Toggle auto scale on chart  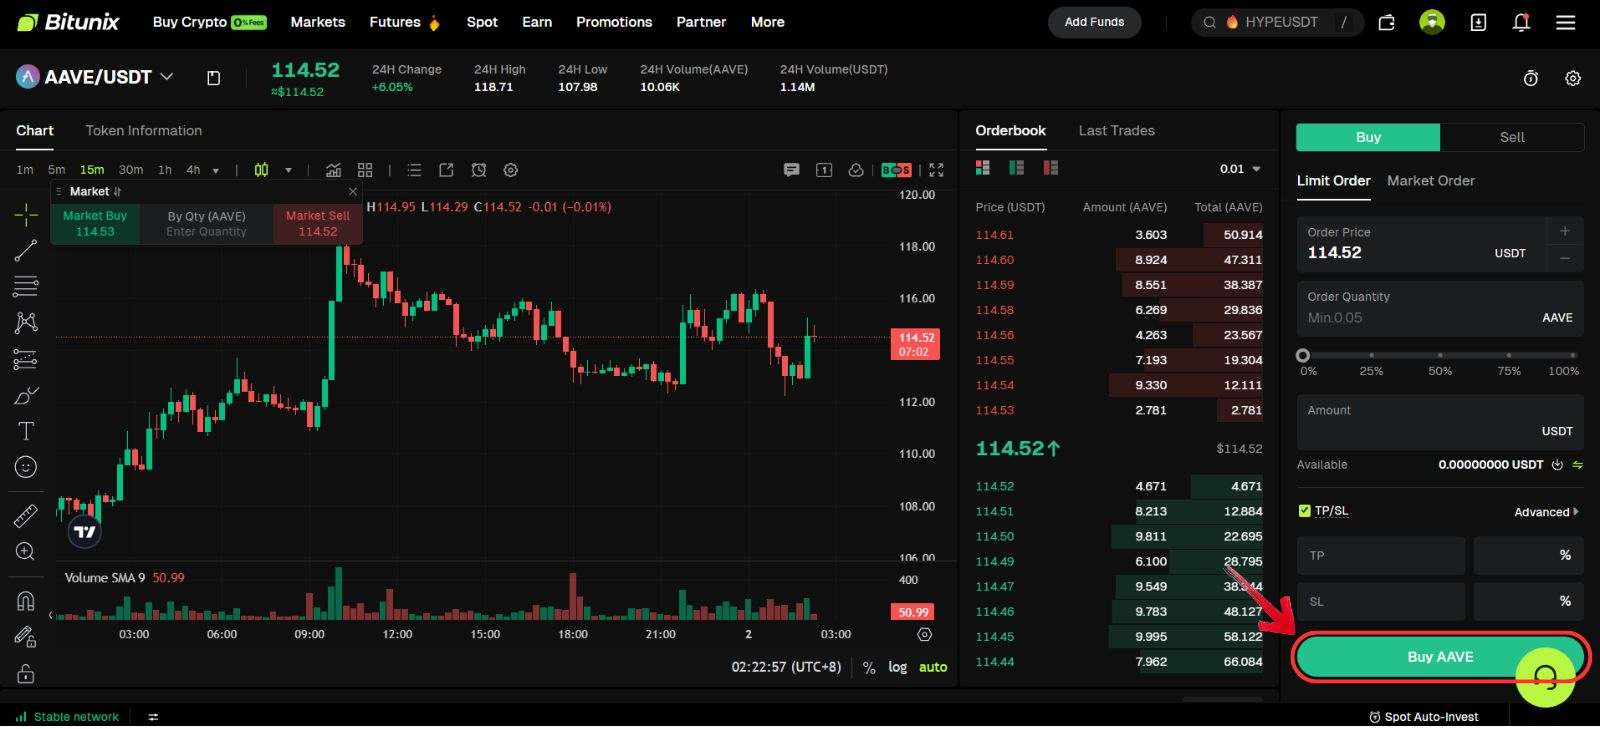(x=933, y=667)
